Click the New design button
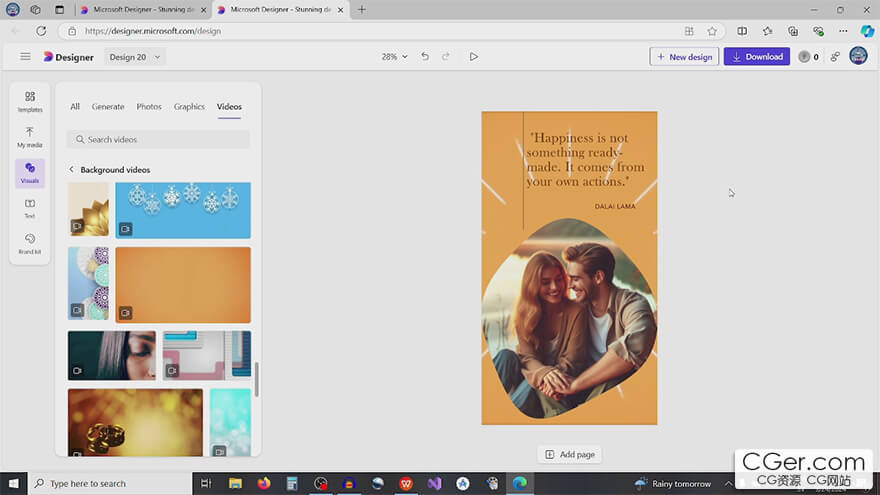The height and width of the screenshot is (495, 880). pos(684,57)
